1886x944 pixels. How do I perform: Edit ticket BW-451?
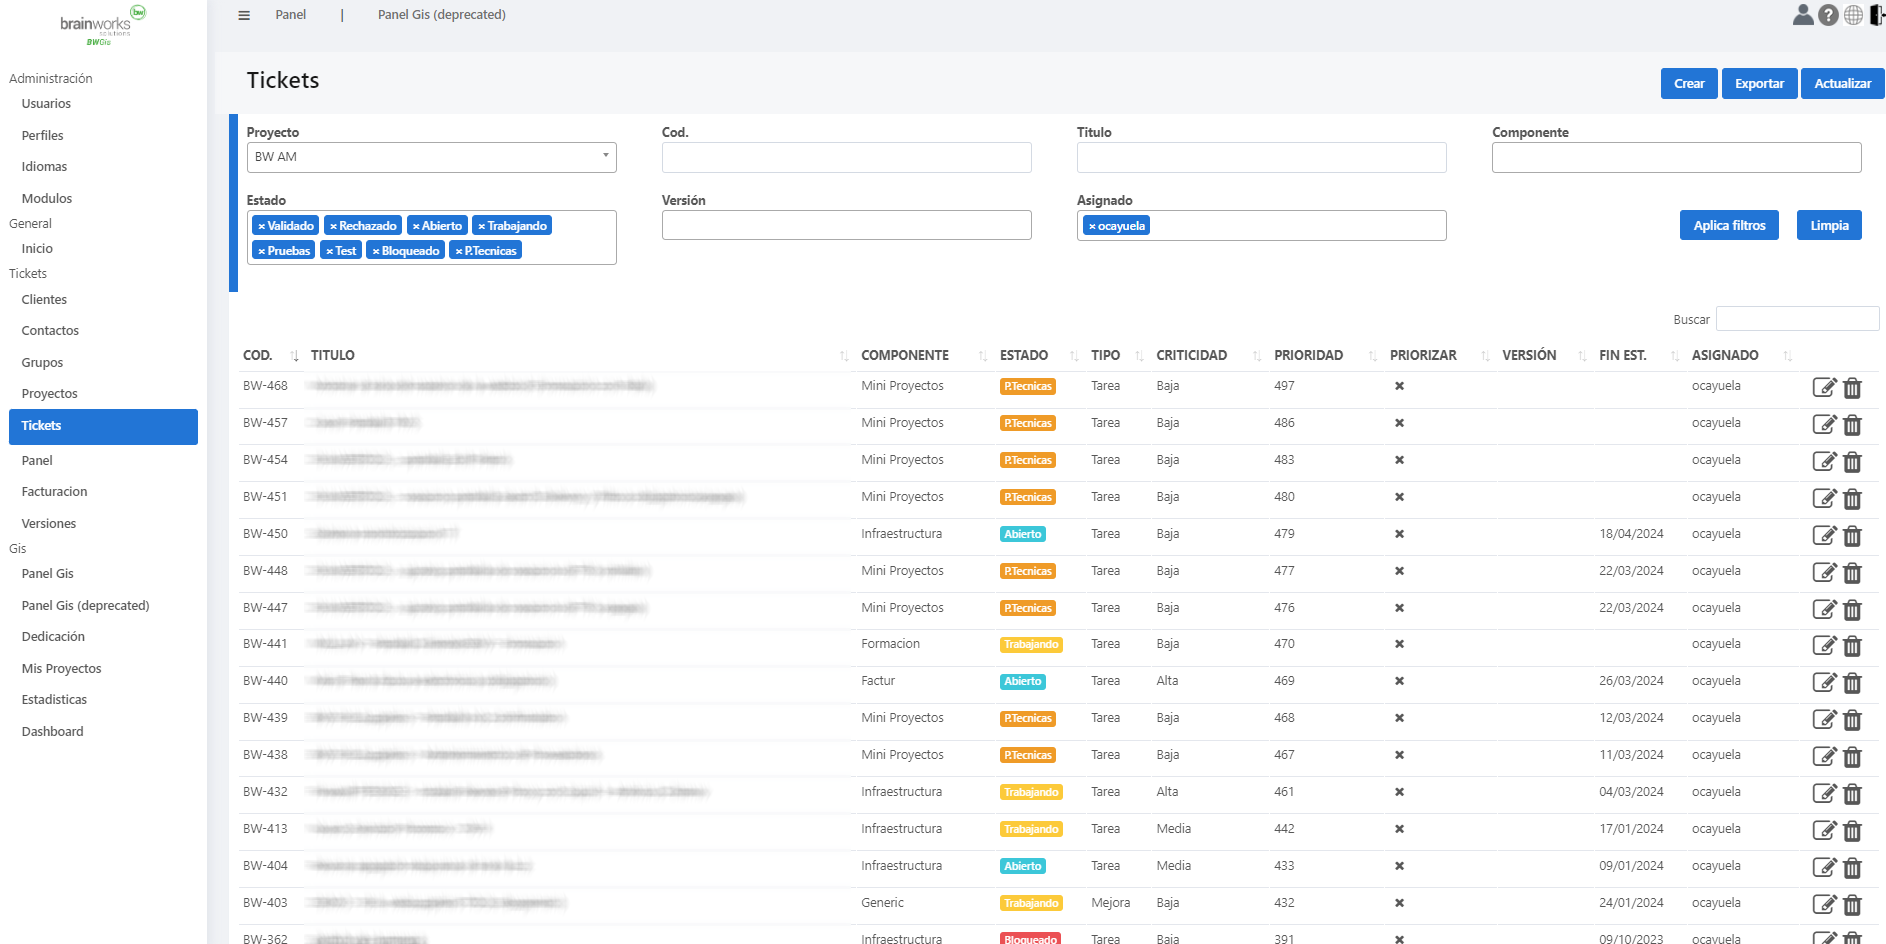pyautogui.click(x=1824, y=499)
